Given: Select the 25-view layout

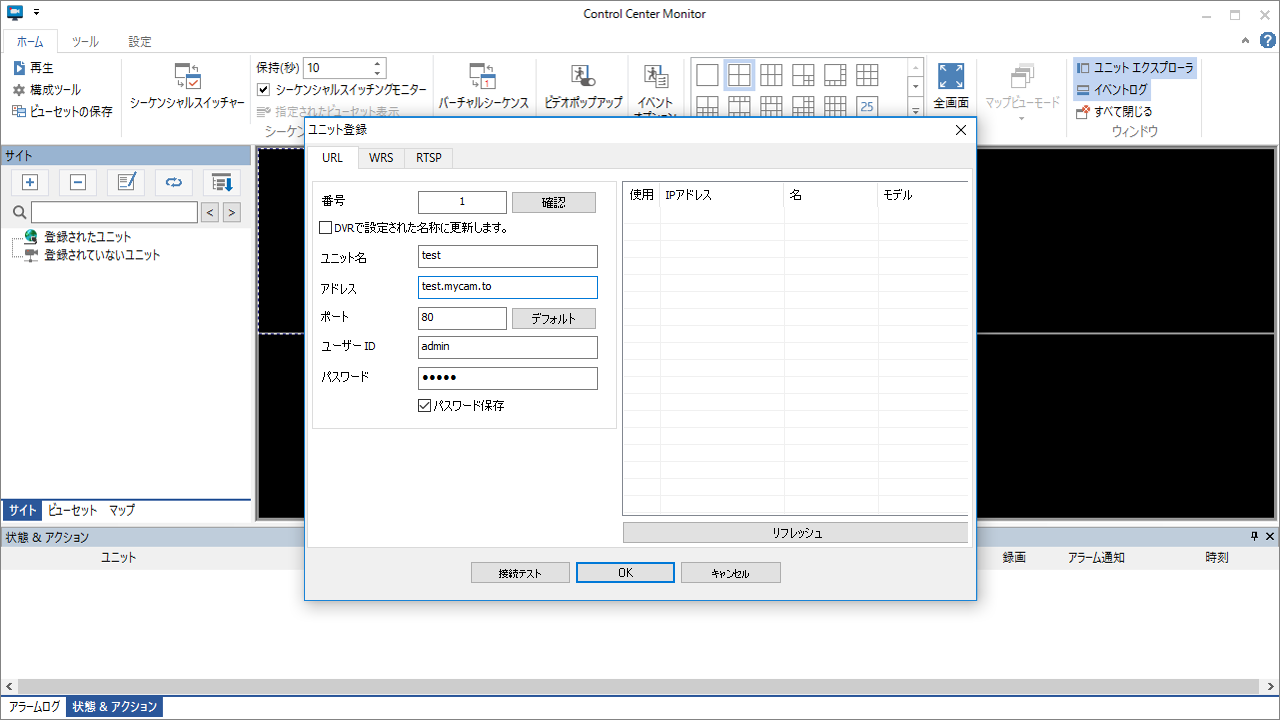Looking at the screenshot, I should tap(867, 106).
